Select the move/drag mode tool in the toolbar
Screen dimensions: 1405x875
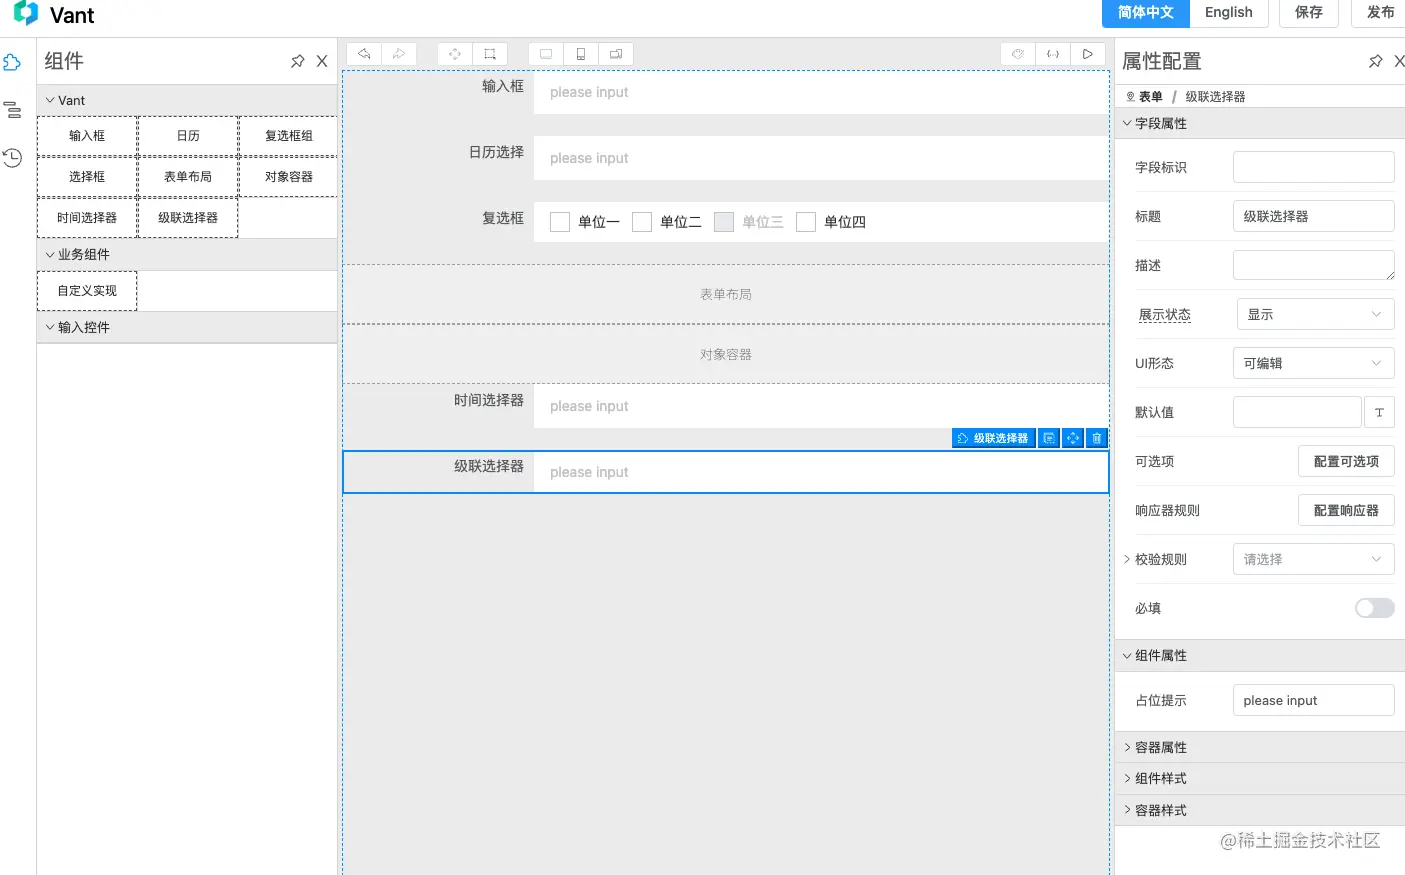tap(455, 54)
